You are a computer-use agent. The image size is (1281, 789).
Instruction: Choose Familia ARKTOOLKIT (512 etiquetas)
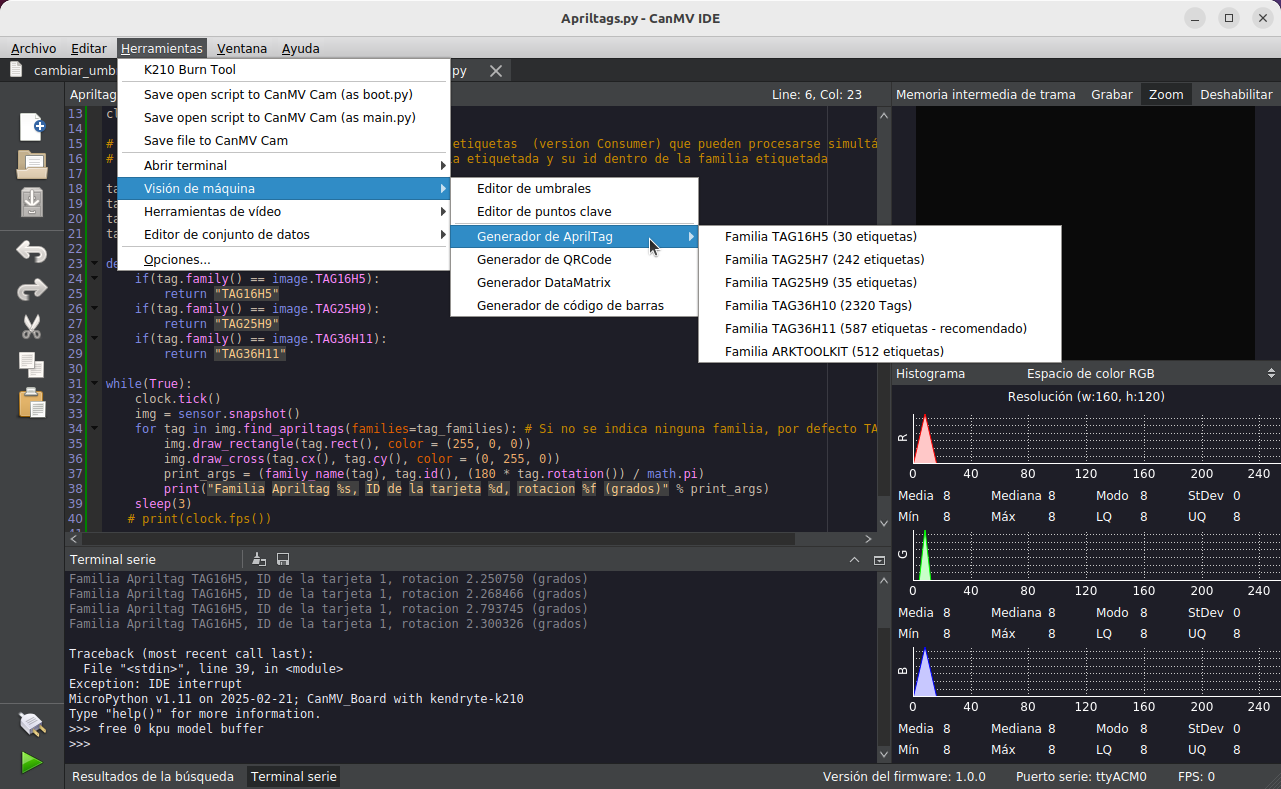[880, 351]
